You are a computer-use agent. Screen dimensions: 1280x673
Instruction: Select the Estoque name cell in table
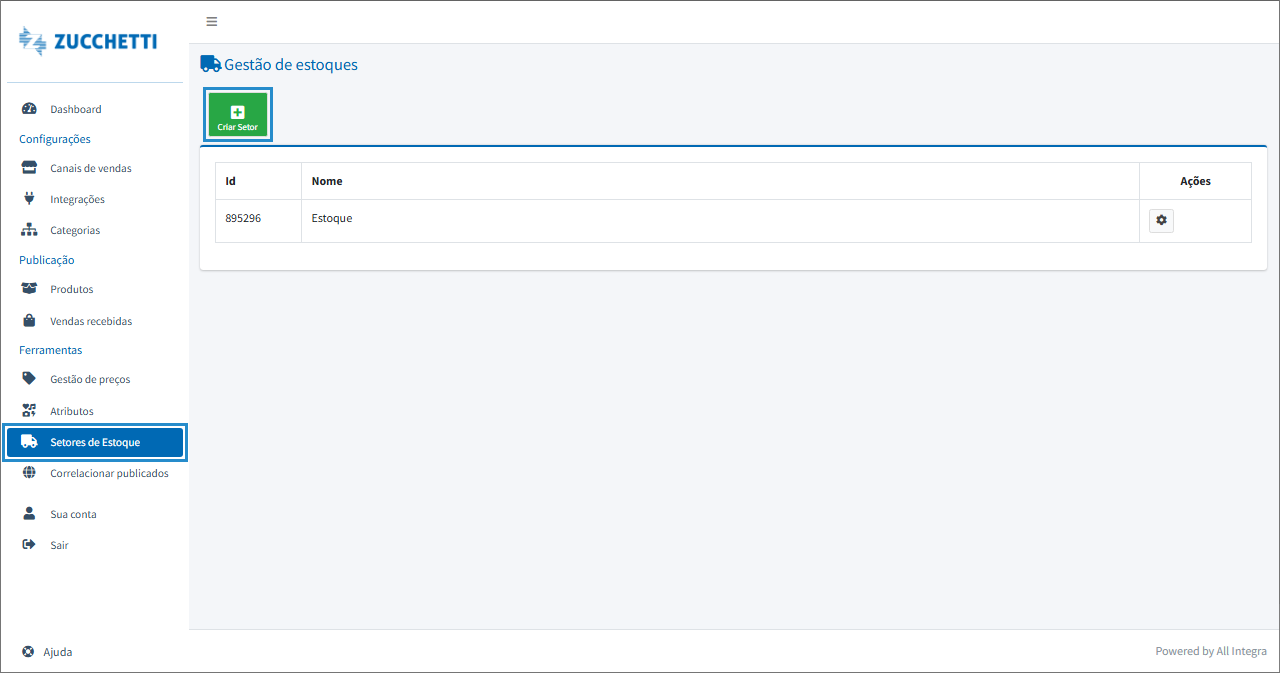pyautogui.click(x=332, y=218)
